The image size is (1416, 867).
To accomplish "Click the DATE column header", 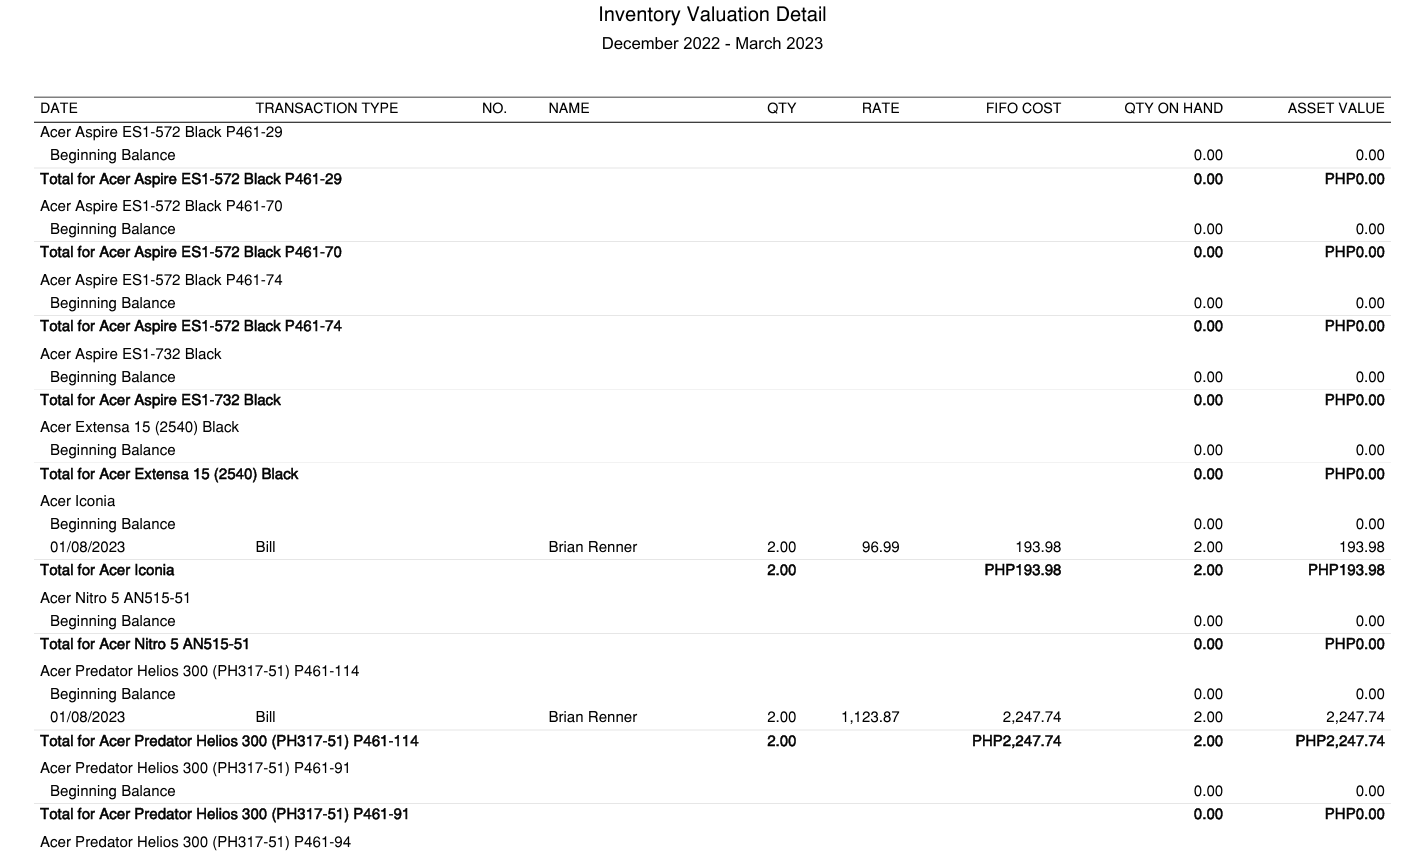I will 59,108.
